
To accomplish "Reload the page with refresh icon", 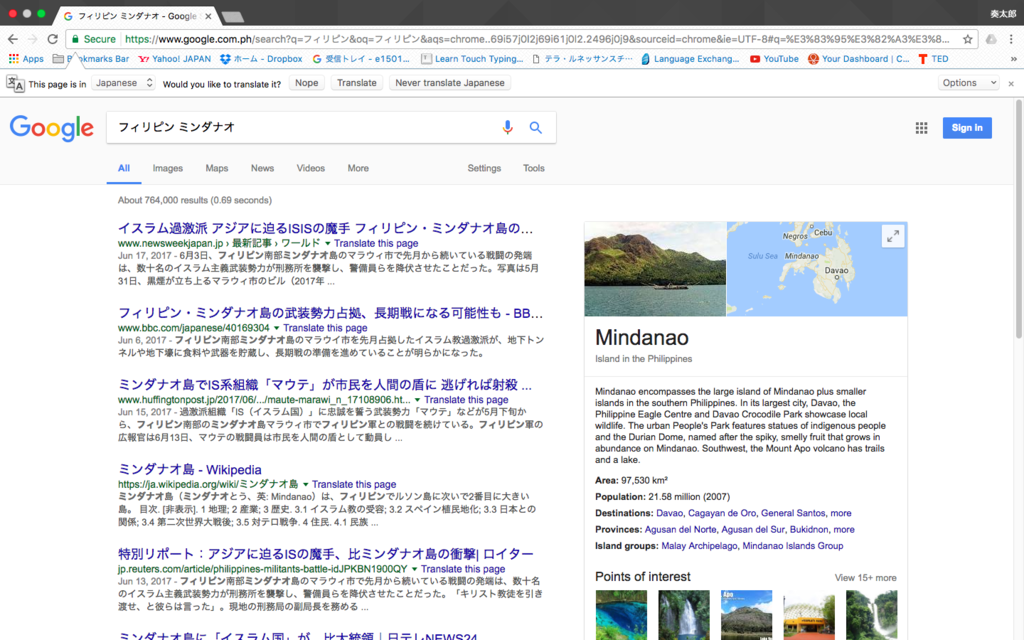I will click(53, 39).
